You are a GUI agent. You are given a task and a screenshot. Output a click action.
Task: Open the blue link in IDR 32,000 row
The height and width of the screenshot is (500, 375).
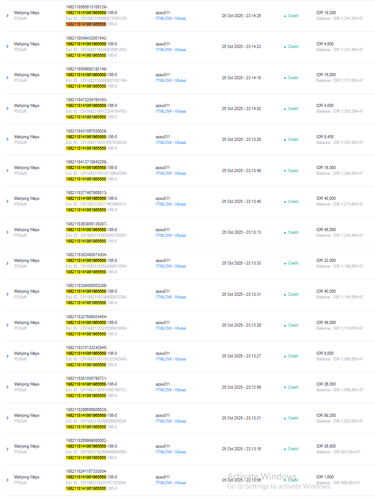coord(171,266)
